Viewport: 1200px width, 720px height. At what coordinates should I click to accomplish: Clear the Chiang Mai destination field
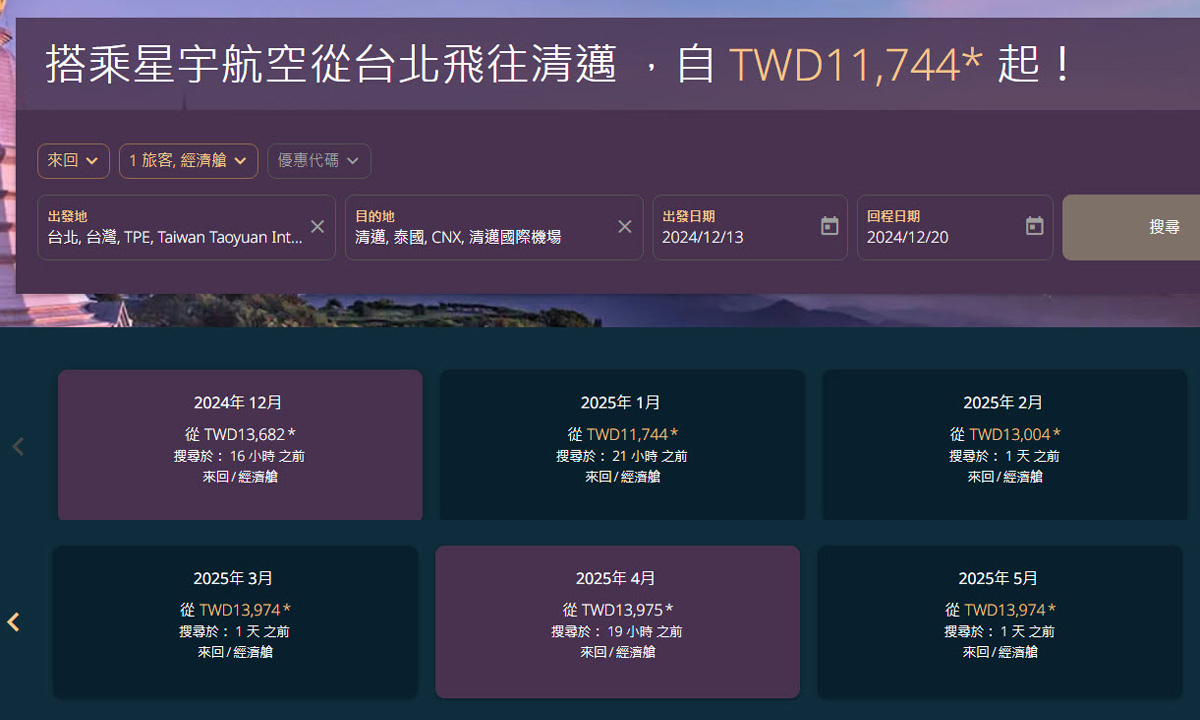[x=625, y=227]
